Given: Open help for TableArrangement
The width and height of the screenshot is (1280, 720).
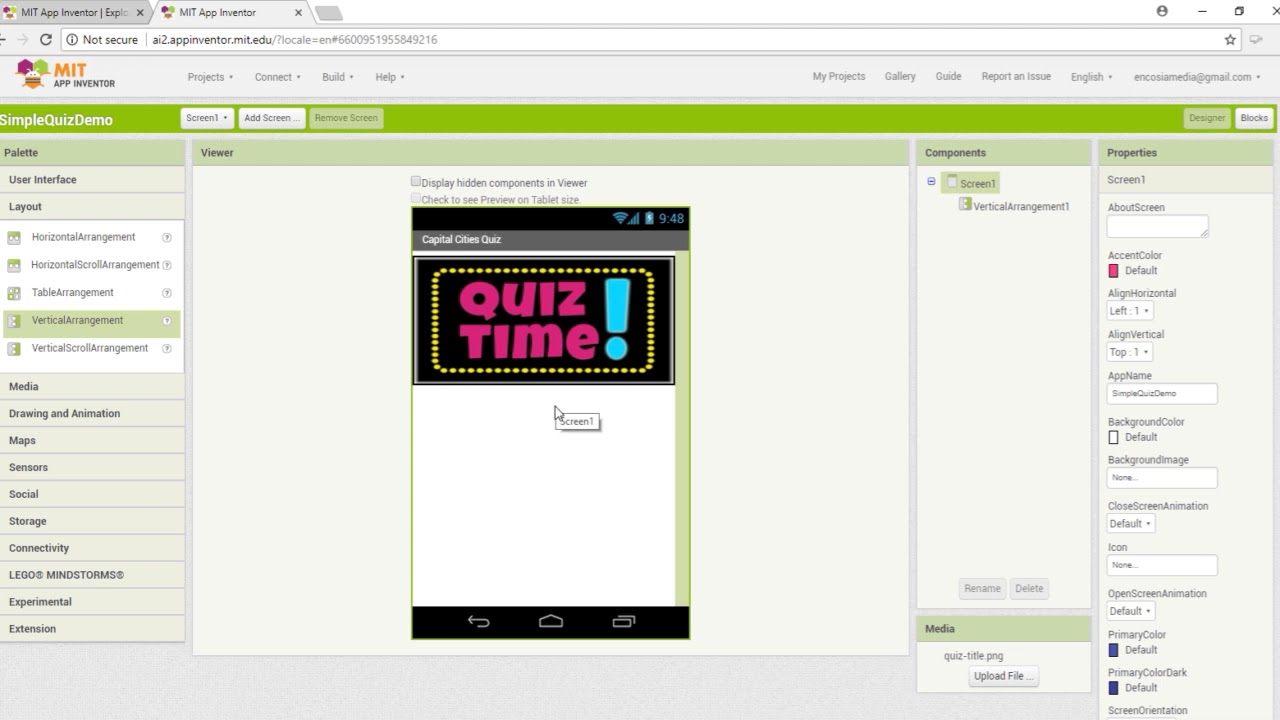Looking at the screenshot, I should click(167, 293).
